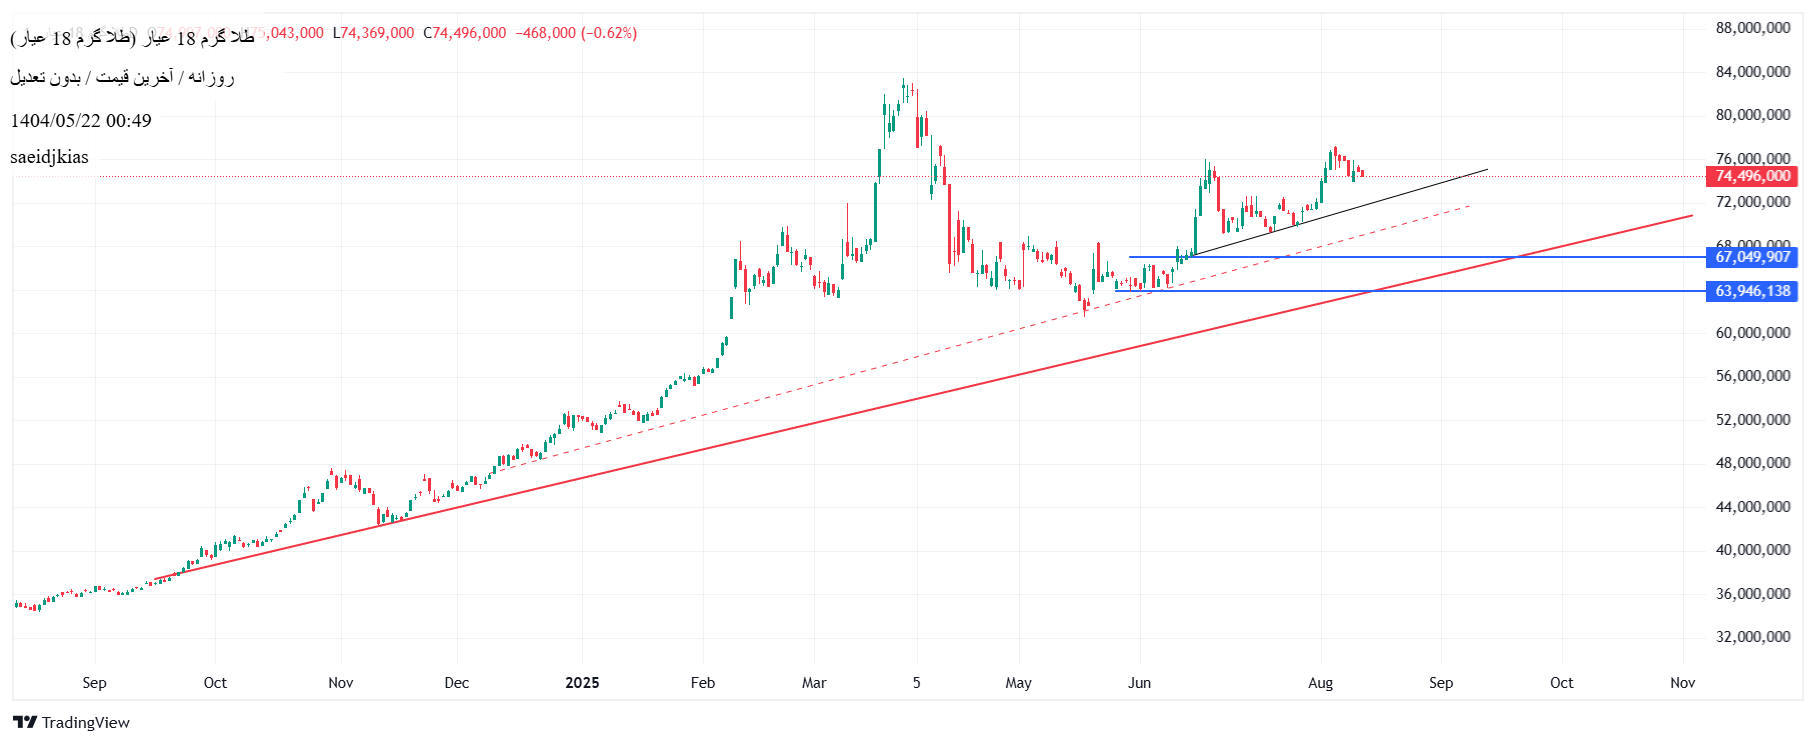Click the 44,000,000 price axis label
The width and height of the screenshot is (1816, 744).
[x=1753, y=507]
